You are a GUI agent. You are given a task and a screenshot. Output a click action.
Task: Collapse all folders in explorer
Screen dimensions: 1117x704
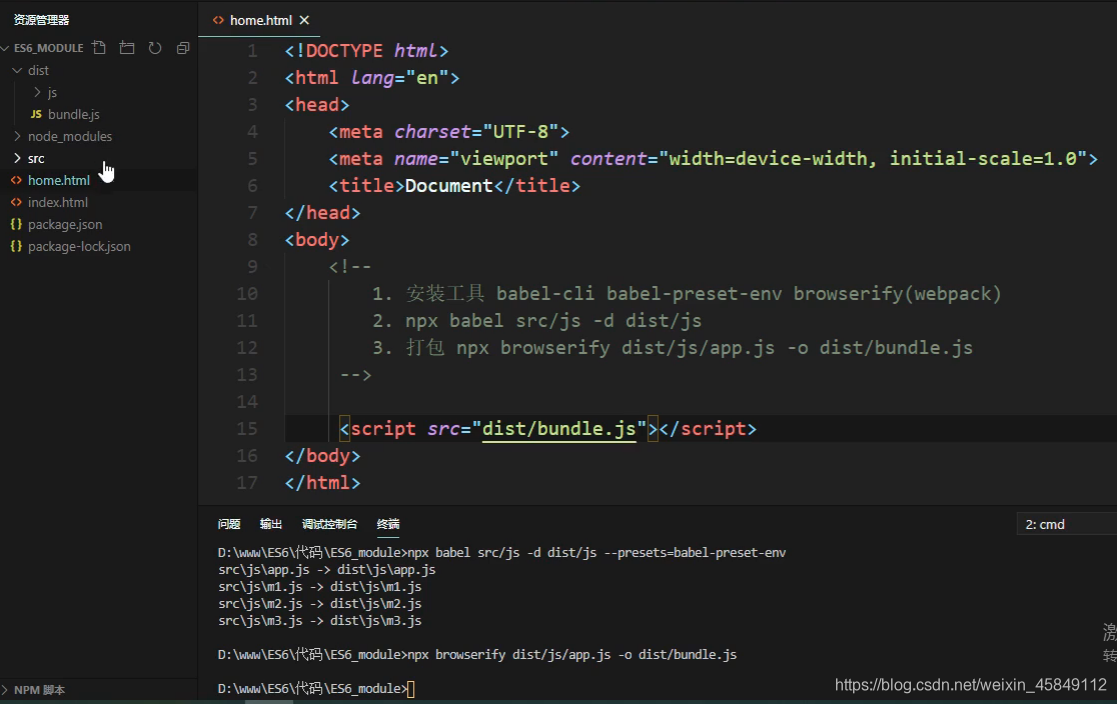(183, 48)
